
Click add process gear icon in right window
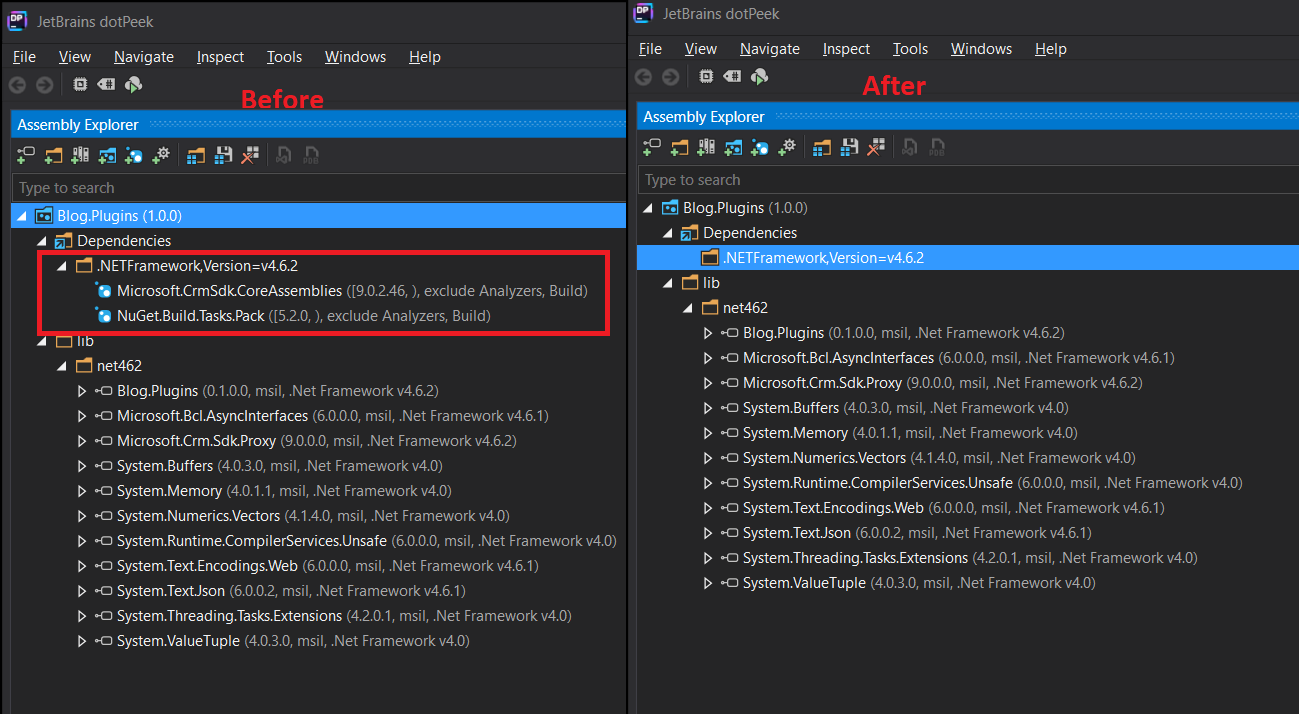(x=788, y=147)
